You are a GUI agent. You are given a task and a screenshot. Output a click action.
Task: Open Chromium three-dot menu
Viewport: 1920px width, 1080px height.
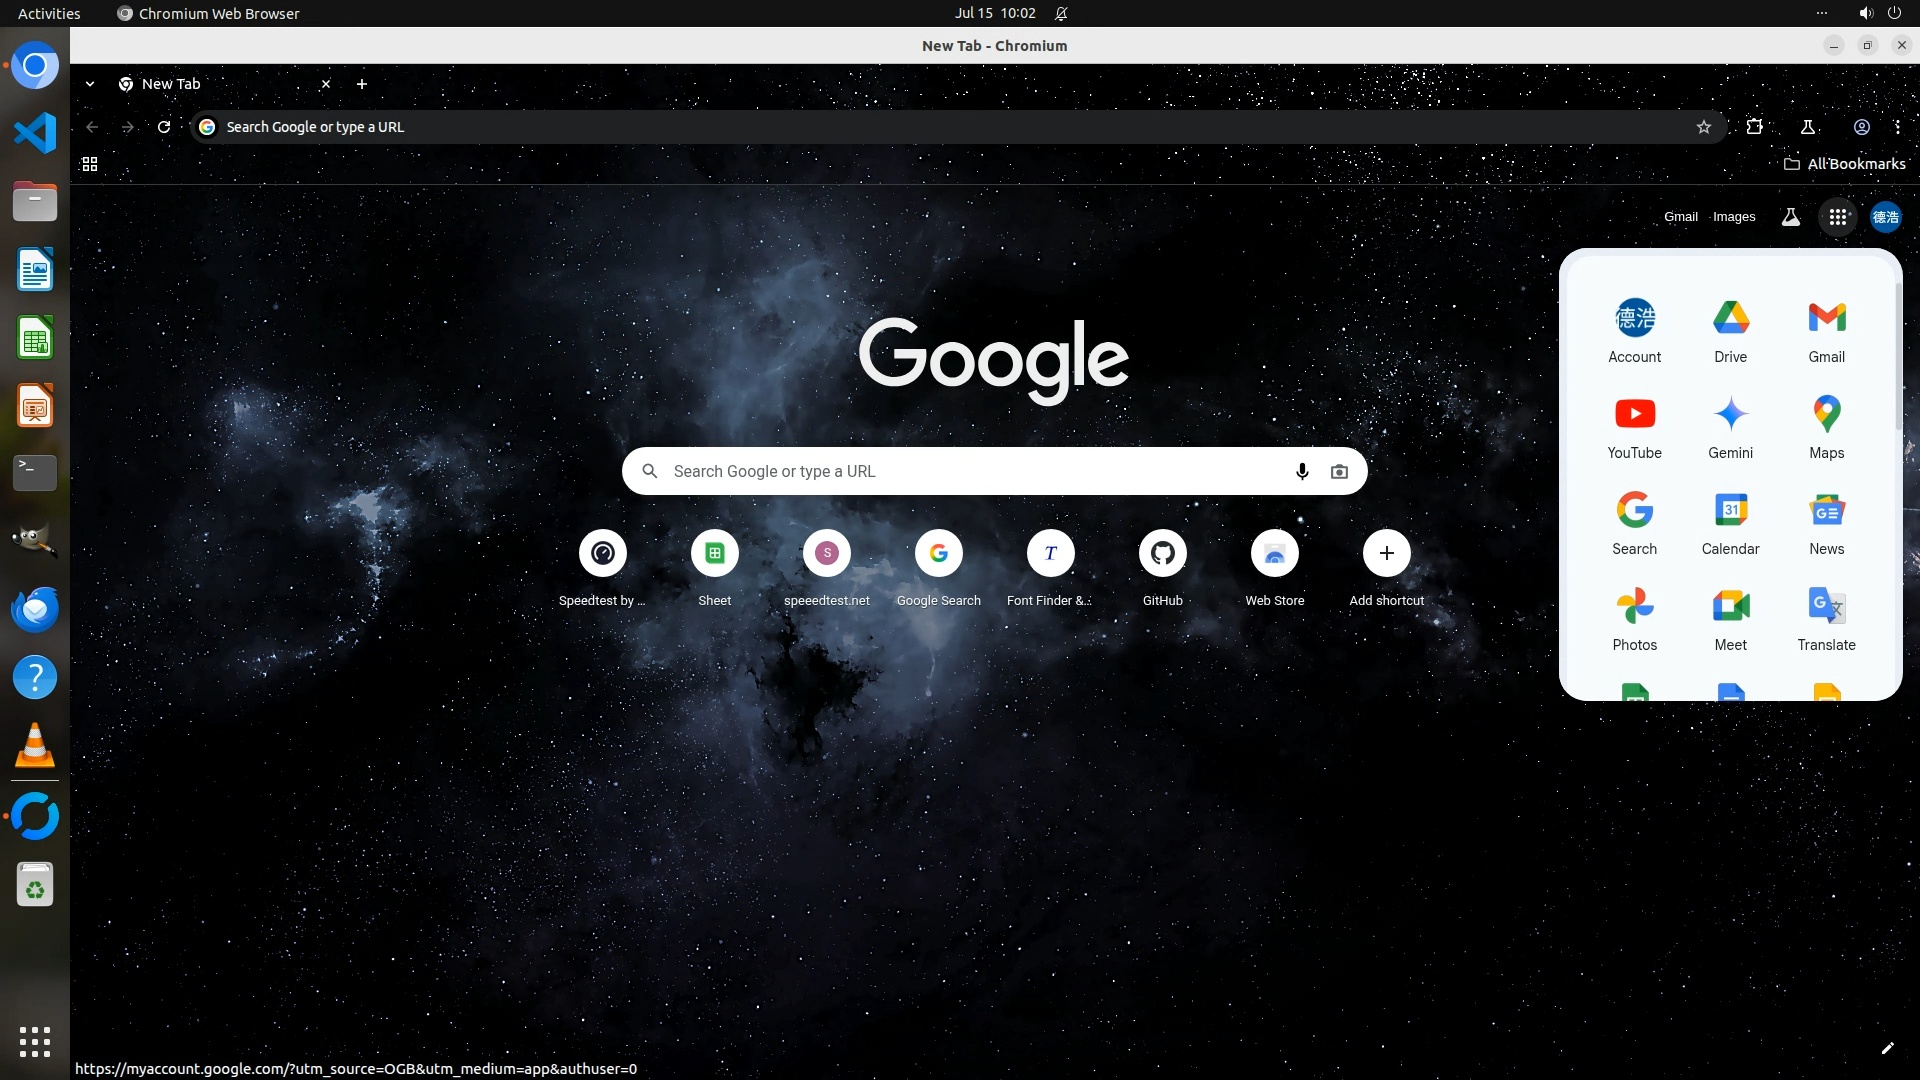pyautogui.click(x=1897, y=127)
